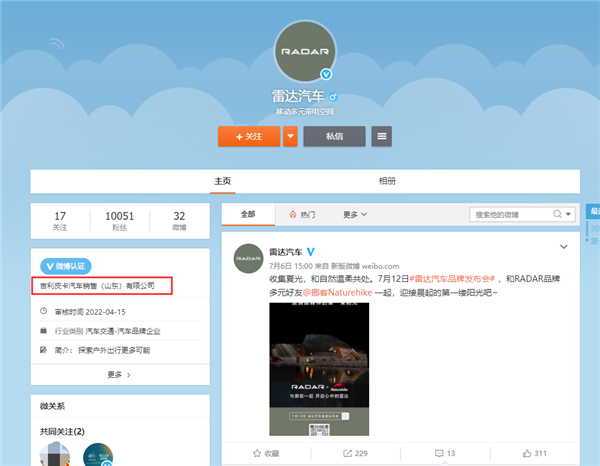
Task: Open the 7月6日 15:00 post timestamp
Action: click(291, 266)
